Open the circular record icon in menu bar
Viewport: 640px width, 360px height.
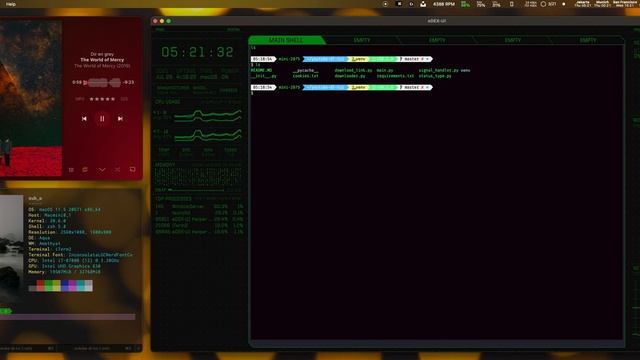tap(385, 4)
